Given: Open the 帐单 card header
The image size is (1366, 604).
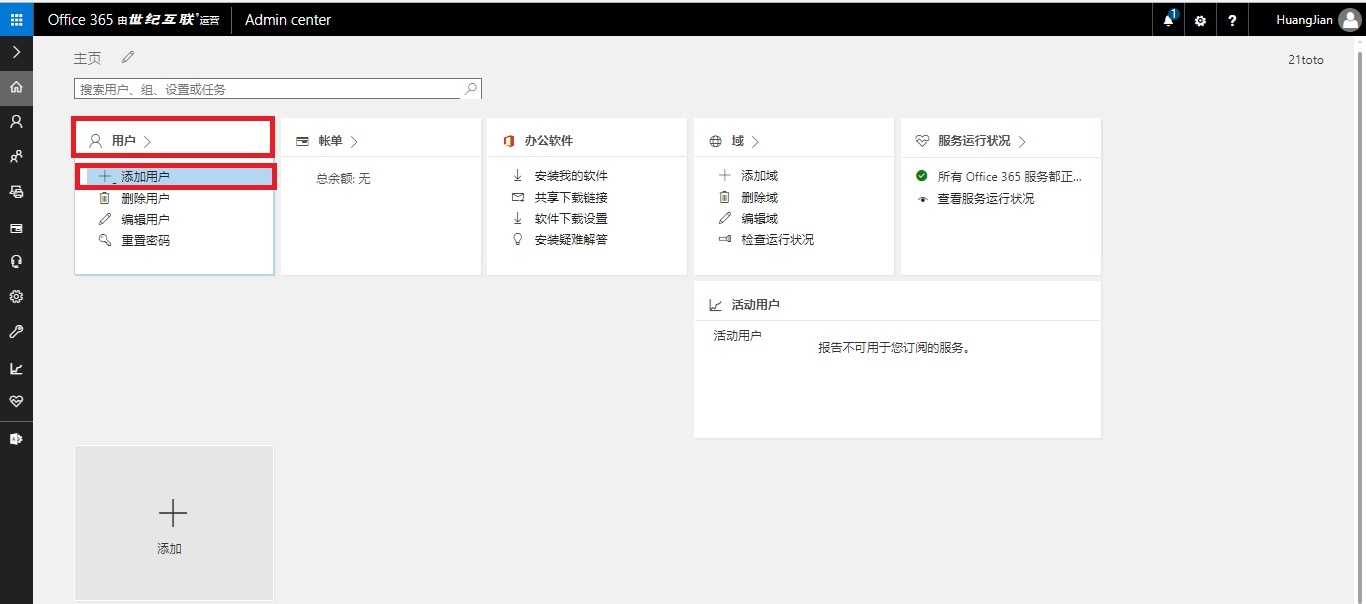Looking at the screenshot, I should (381, 141).
